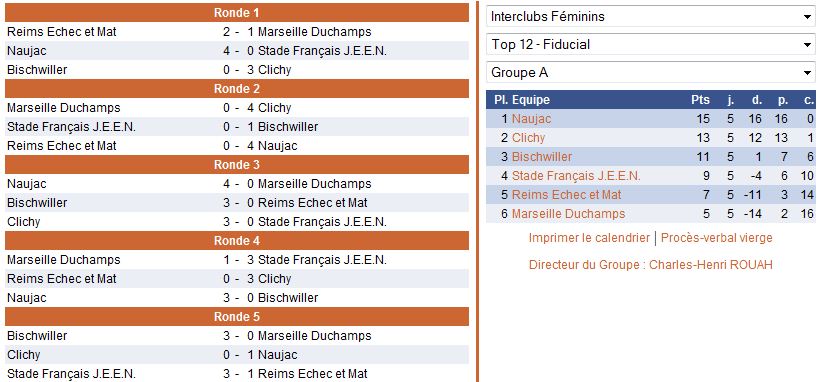Click Reims Echec et Mat ranking link
The width and height of the screenshot is (820, 382).
coord(566,195)
